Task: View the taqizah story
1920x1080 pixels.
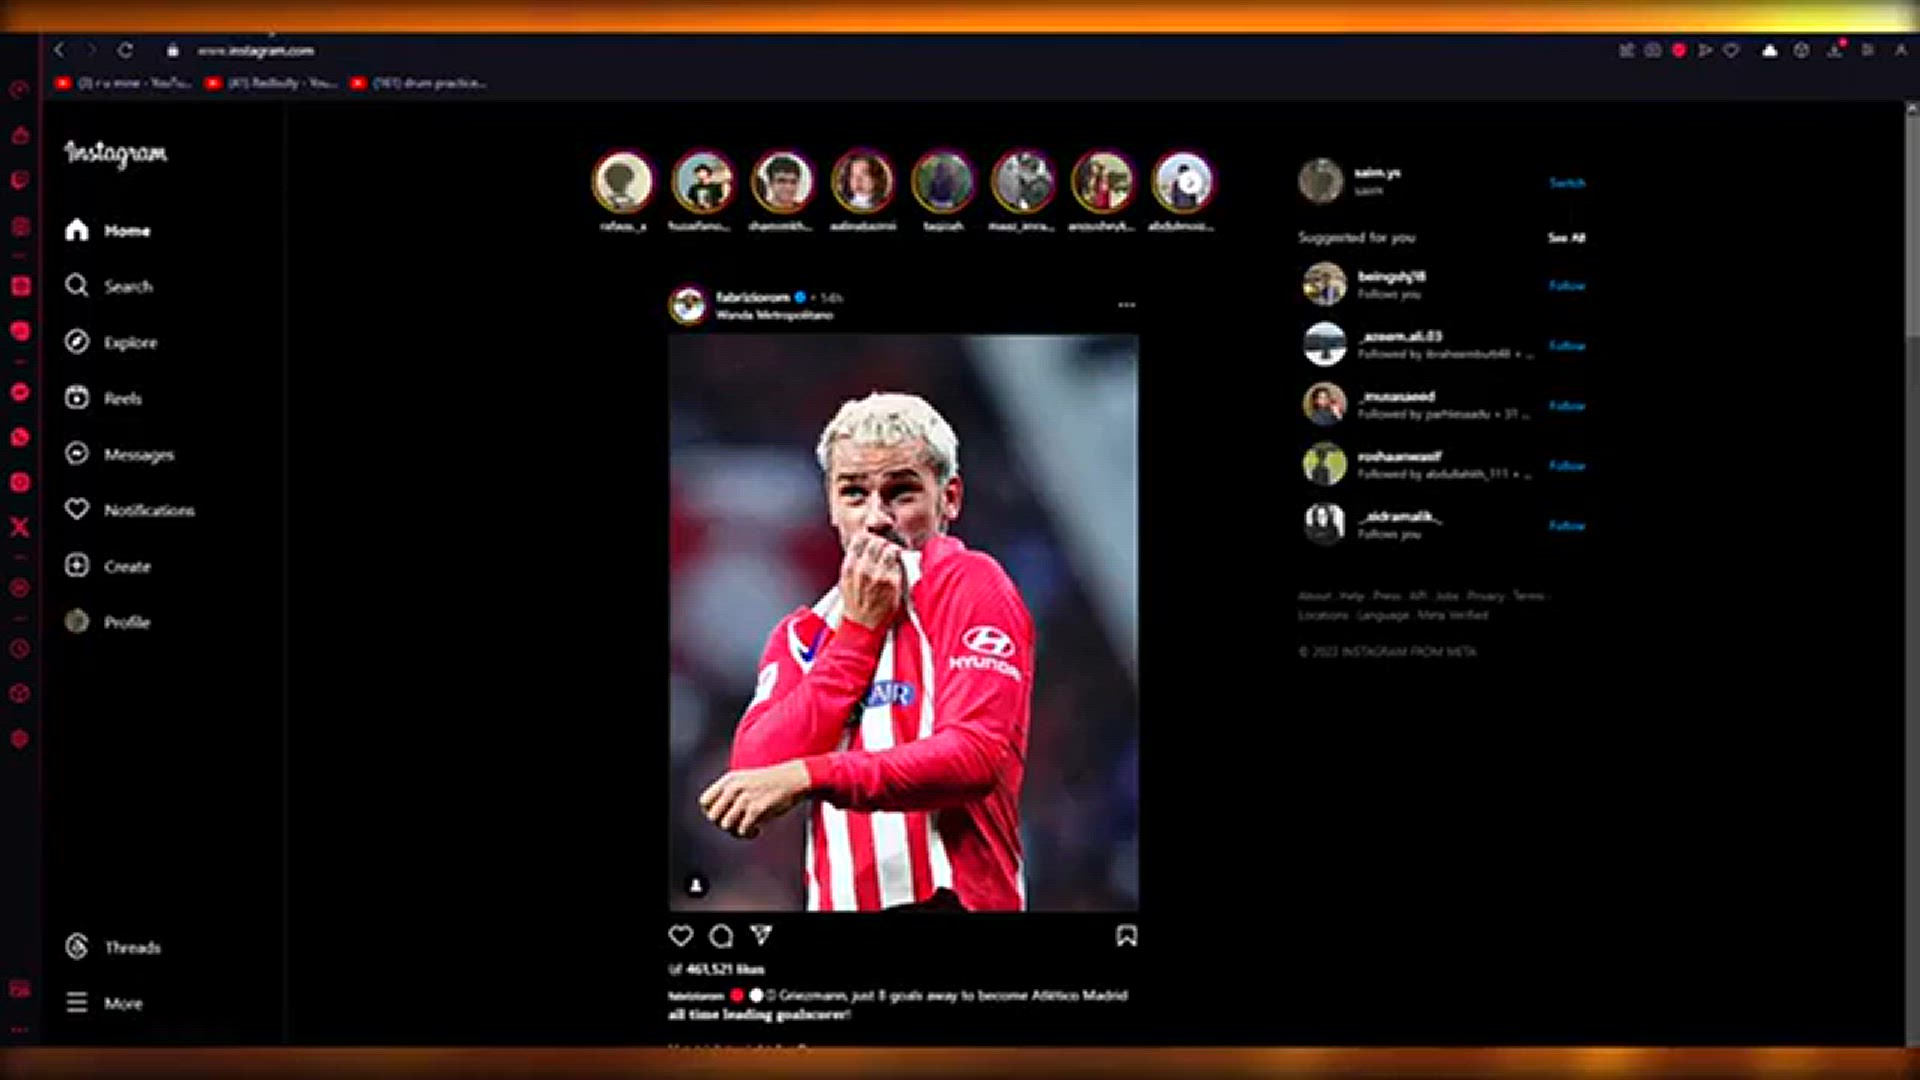Action: pyautogui.click(x=943, y=182)
